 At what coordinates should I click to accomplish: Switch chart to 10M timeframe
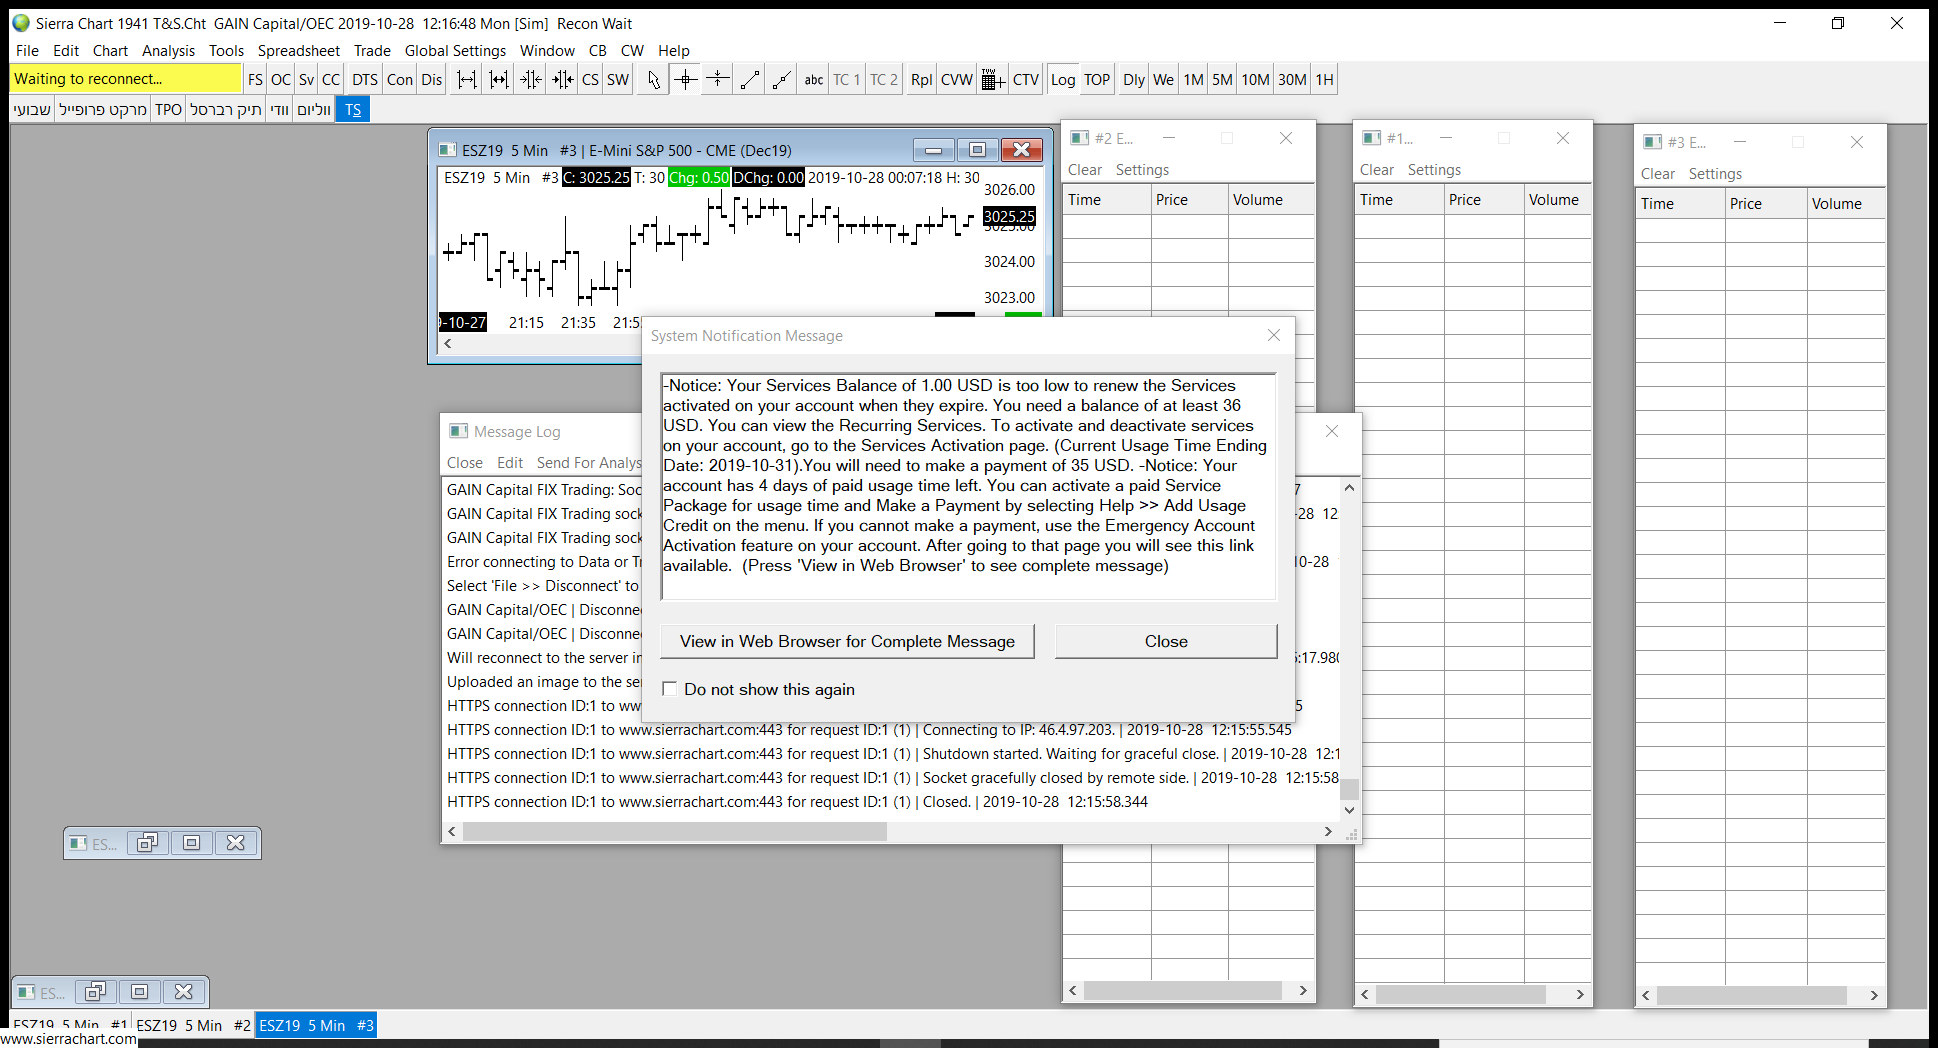coord(1256,80)
